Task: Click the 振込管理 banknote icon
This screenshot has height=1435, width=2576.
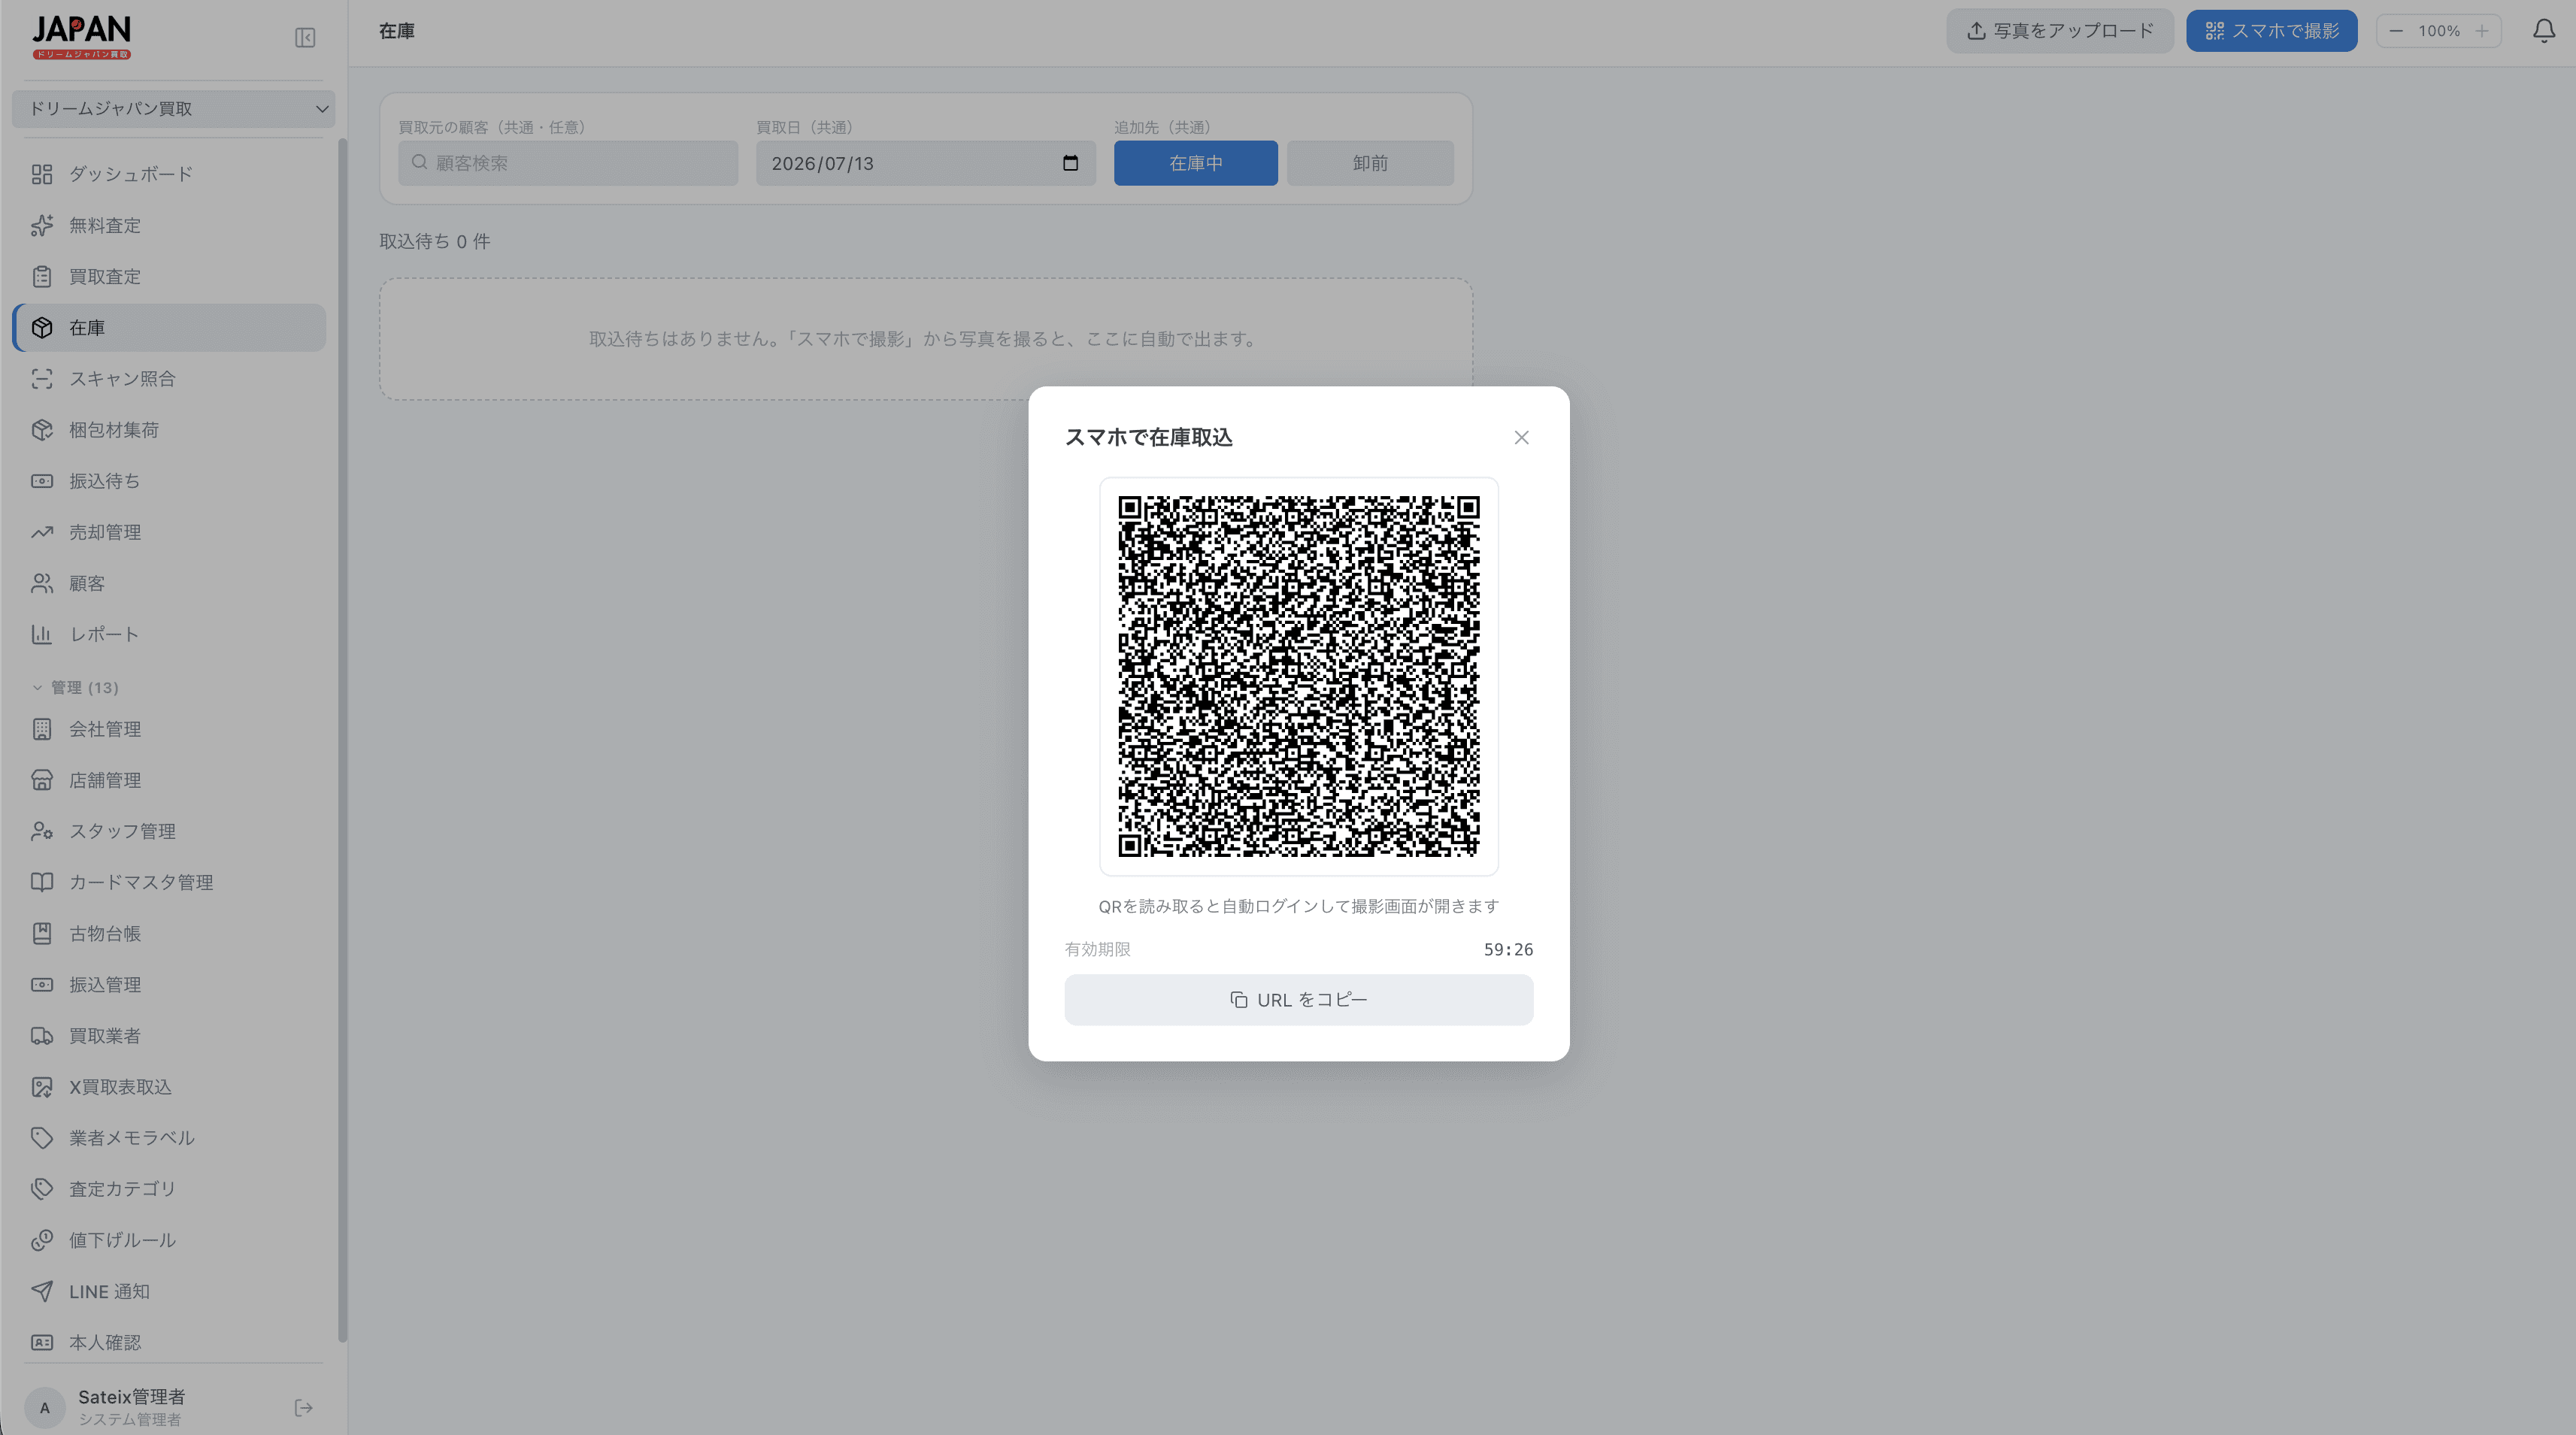Action: [42, 985]
